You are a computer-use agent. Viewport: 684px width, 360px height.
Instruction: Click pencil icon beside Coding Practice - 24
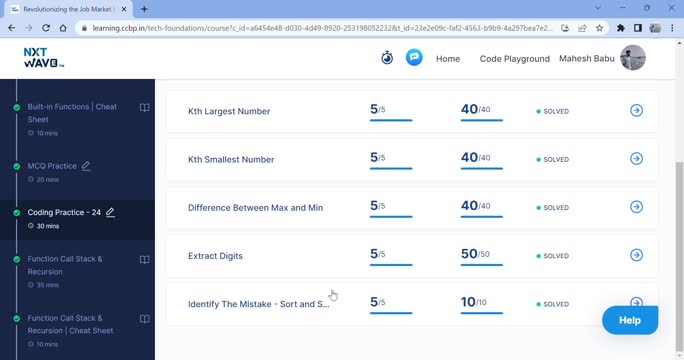pos(110,212)
